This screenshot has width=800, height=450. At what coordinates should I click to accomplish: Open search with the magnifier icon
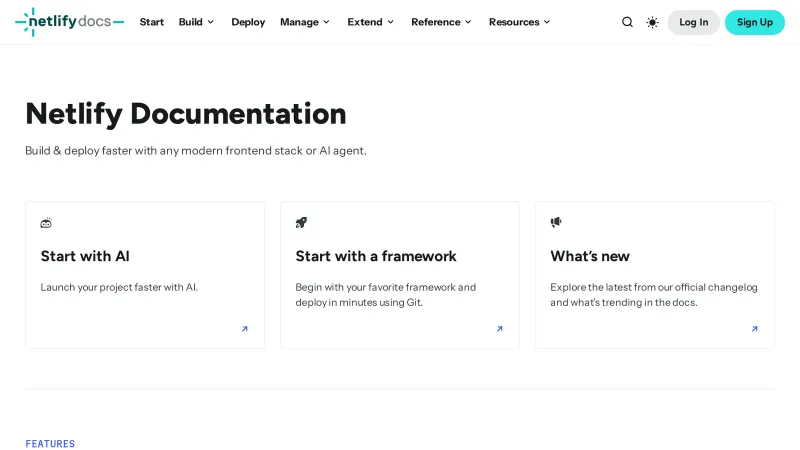click(627, 22)
